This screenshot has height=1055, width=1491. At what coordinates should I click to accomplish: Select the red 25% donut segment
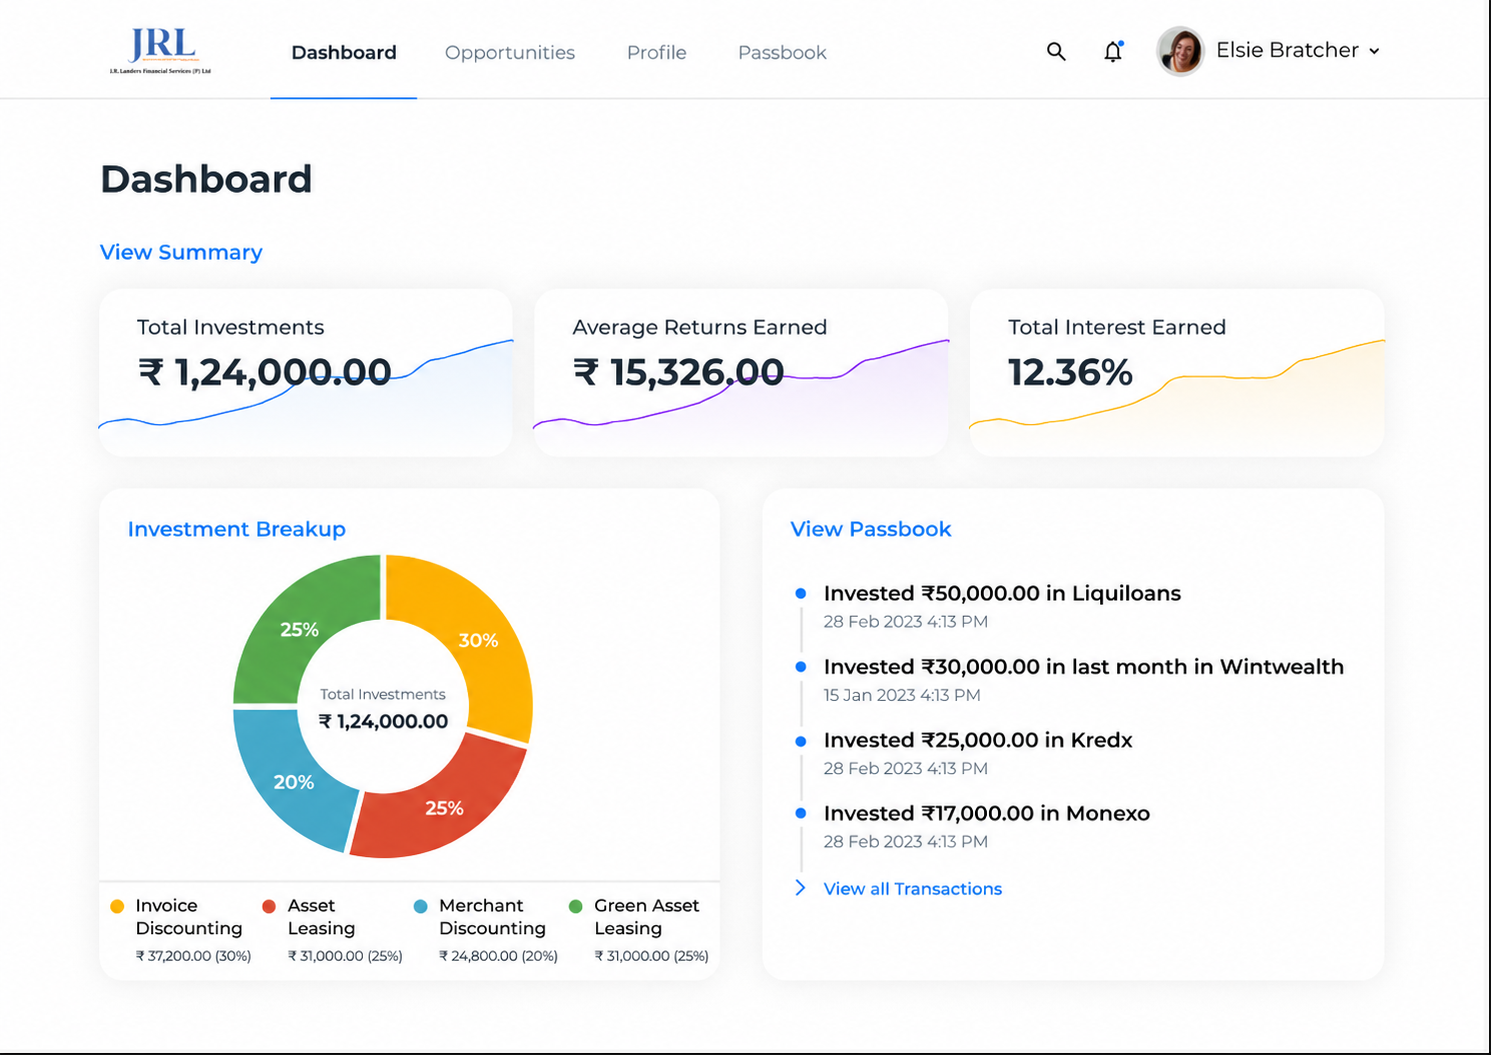444,808
